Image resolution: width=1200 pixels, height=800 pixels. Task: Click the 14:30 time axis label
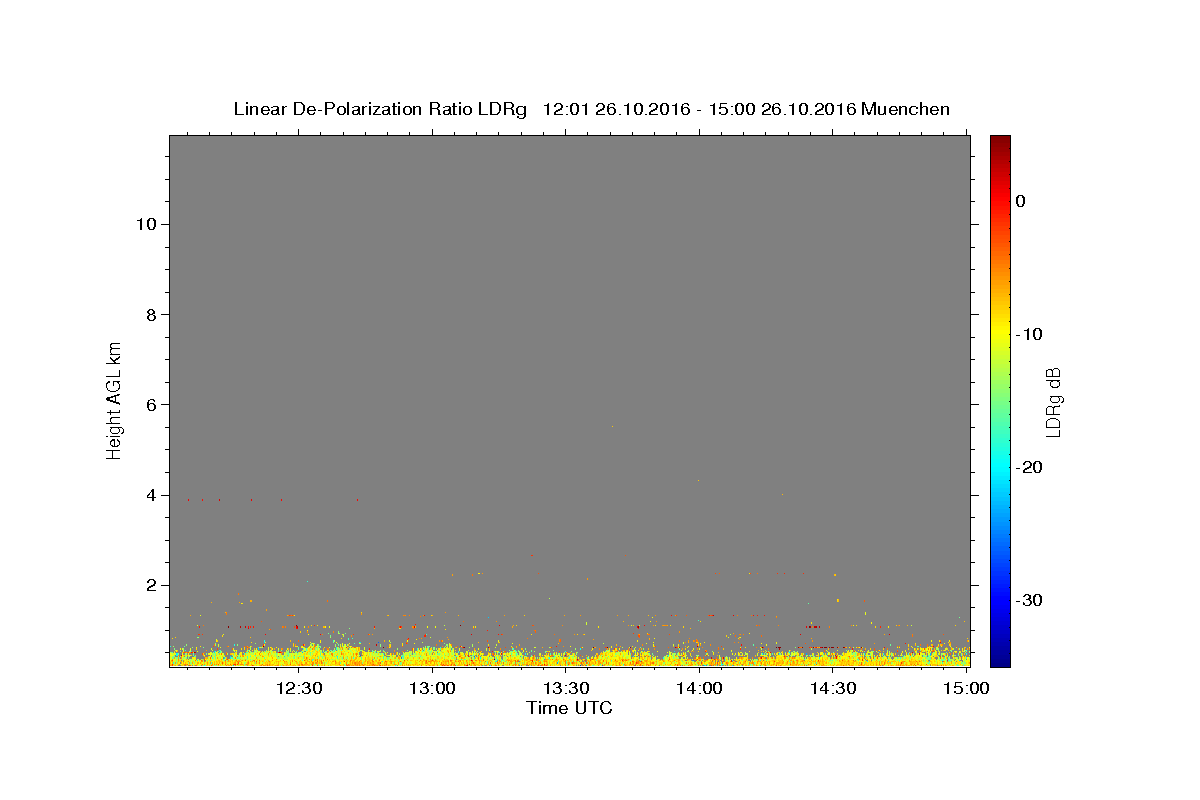pyautogui.click(x=833, y=688)
